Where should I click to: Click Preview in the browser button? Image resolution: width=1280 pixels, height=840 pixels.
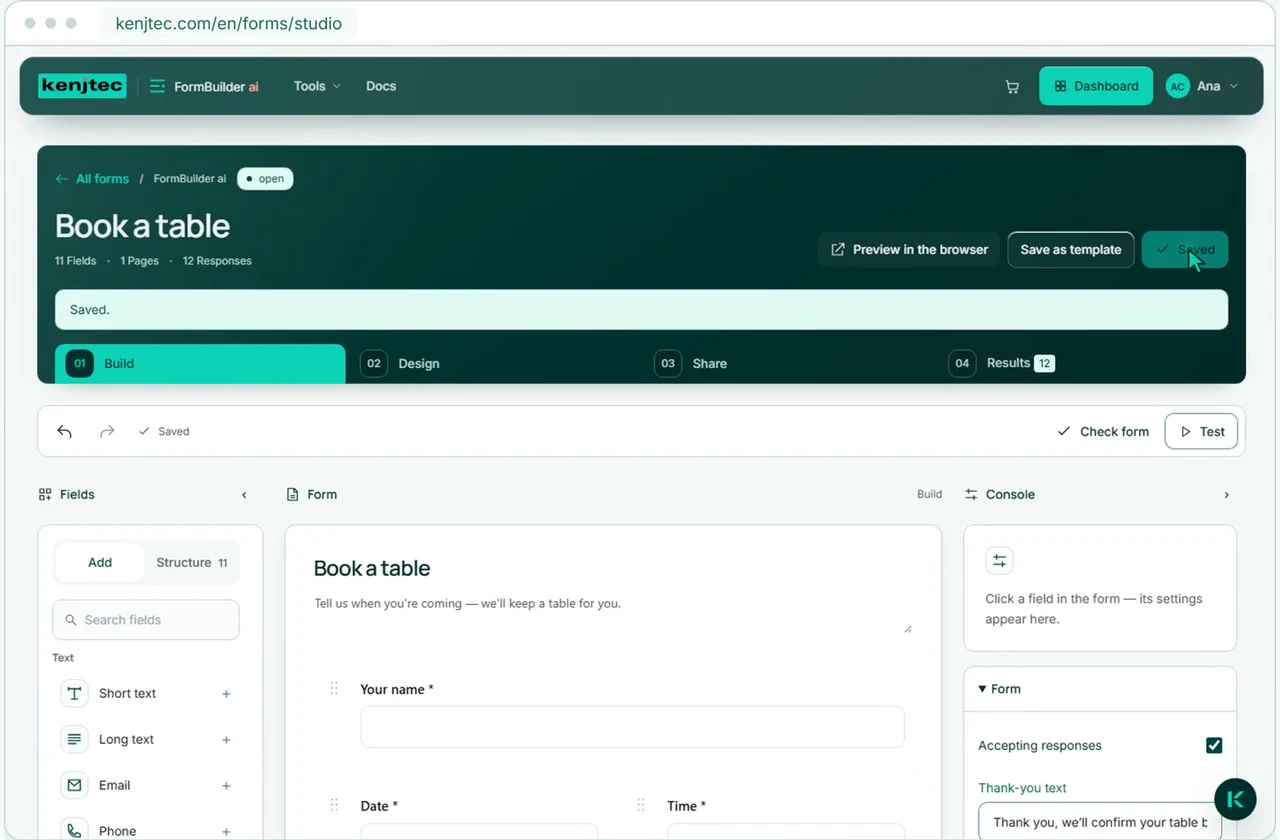[x=909, y=250]
